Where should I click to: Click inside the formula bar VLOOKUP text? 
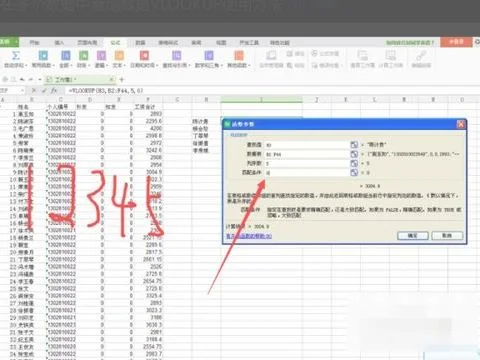click(106, 90)
